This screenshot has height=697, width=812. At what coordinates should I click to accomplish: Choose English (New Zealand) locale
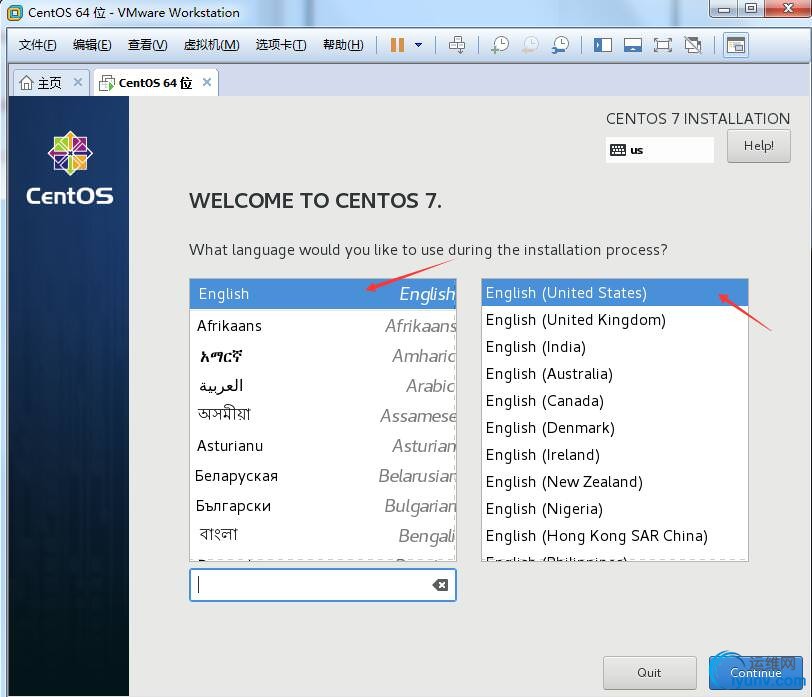(x=615, y=482)
